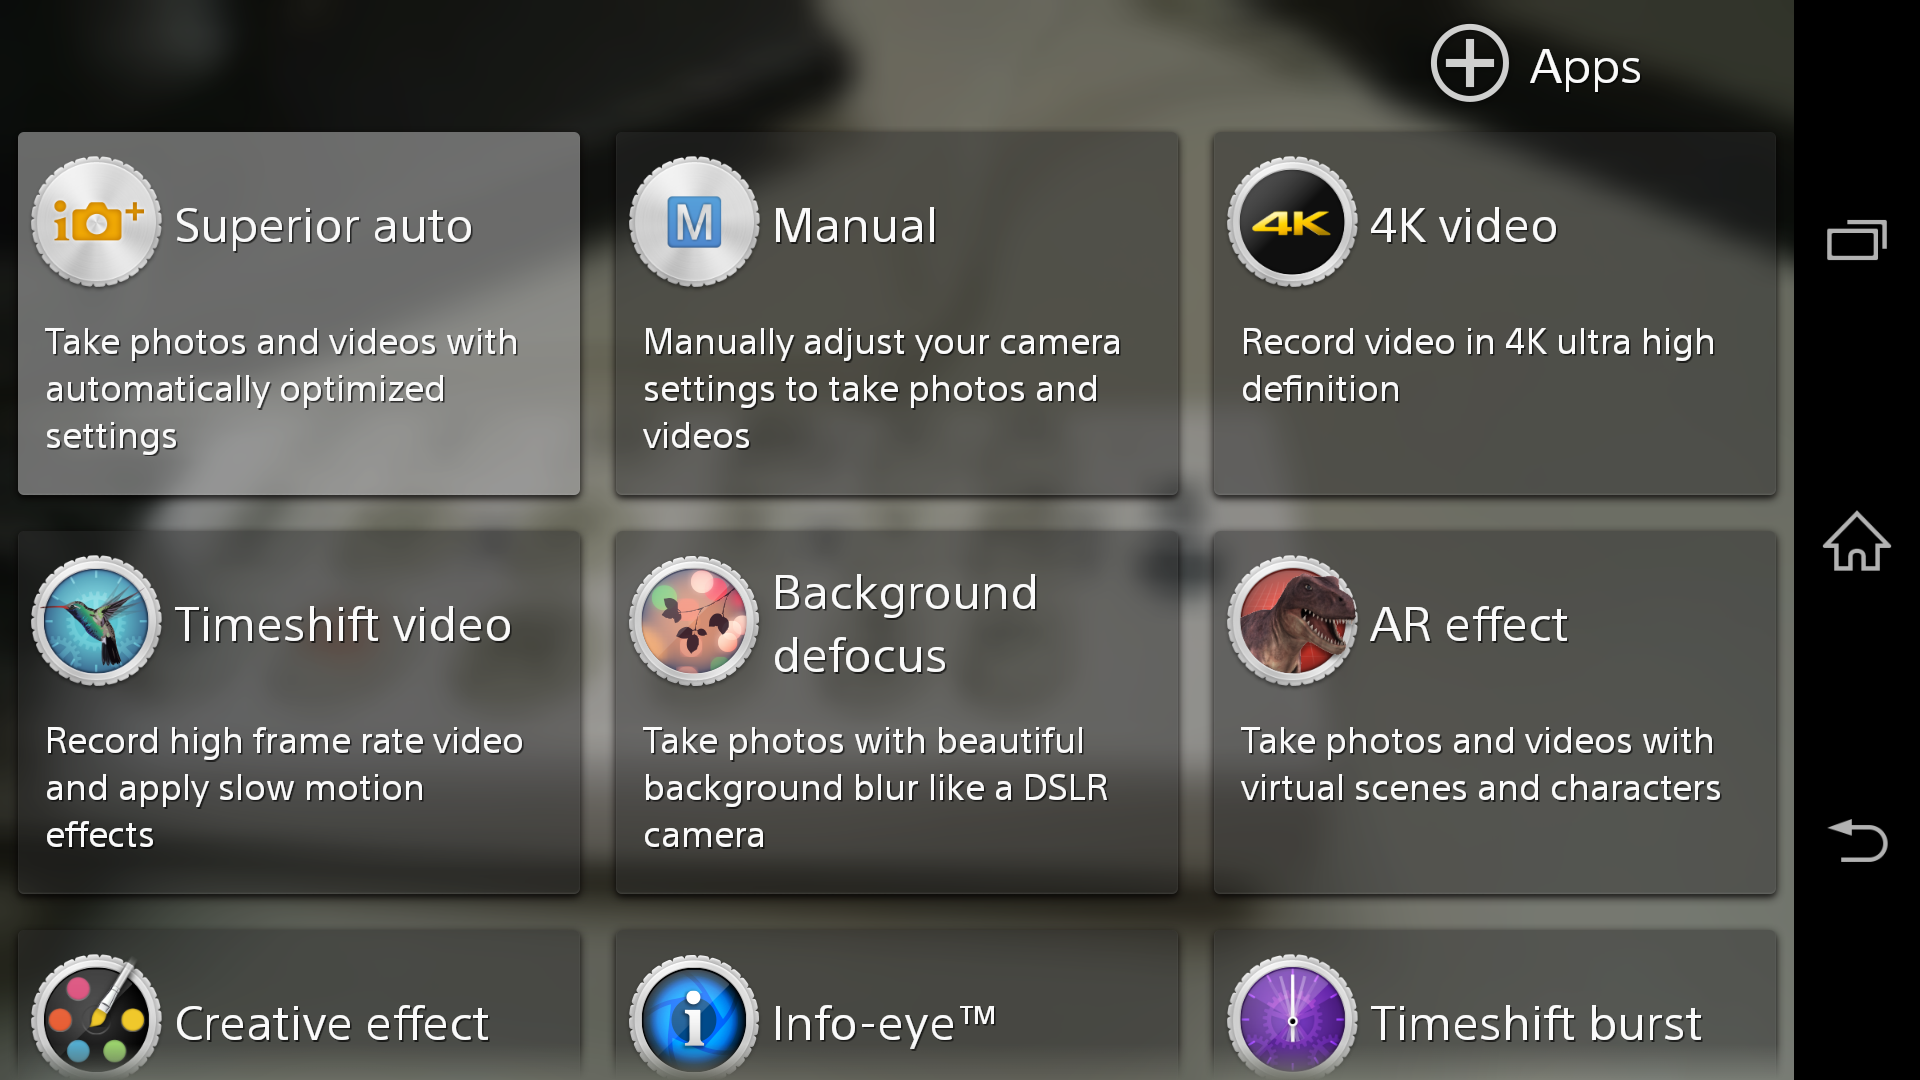Open the Creative effect palette icon
Screen dimensions: 1920x1080
(x=96, y=1020)
